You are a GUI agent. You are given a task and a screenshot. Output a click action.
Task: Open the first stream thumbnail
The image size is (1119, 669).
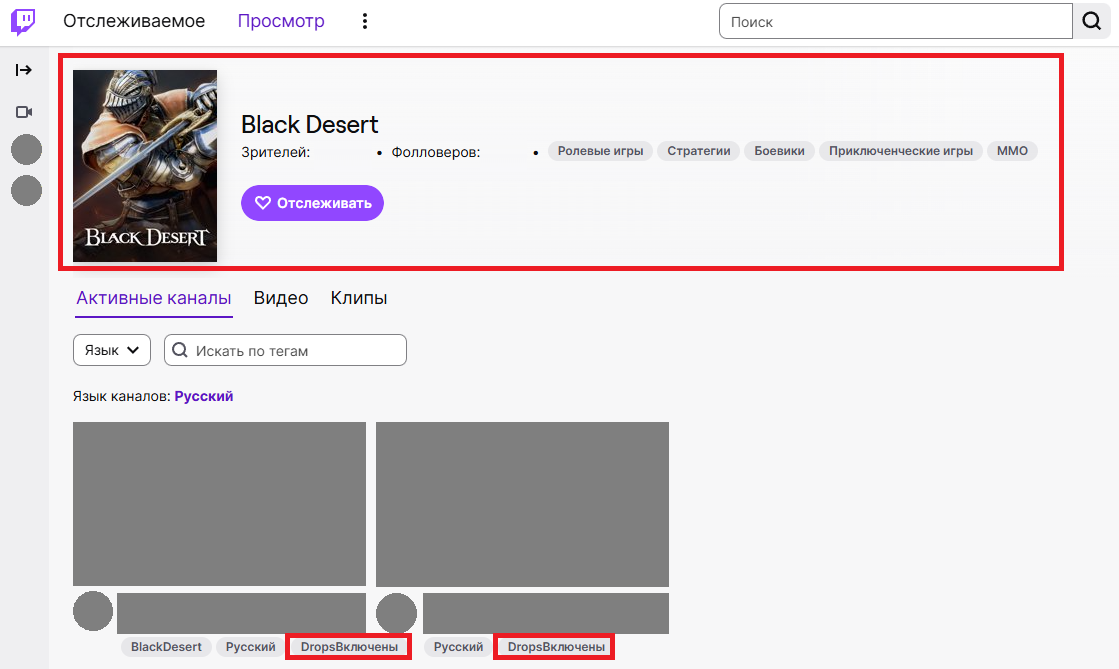point(219,504)
